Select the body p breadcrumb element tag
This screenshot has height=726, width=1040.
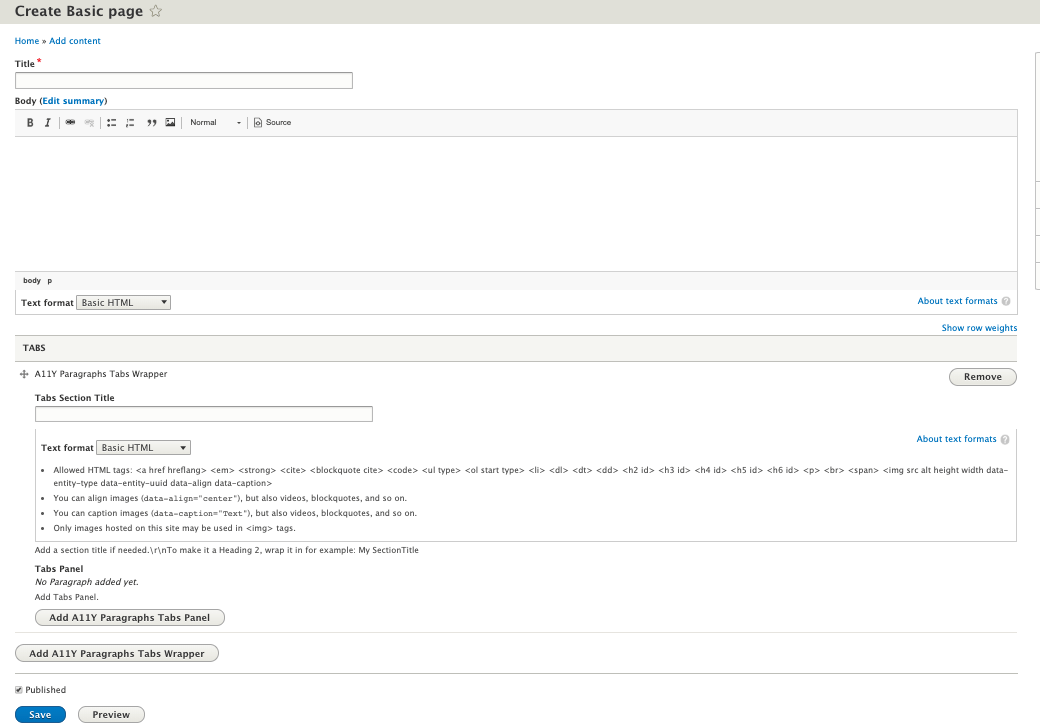click(x=32, y=280)
